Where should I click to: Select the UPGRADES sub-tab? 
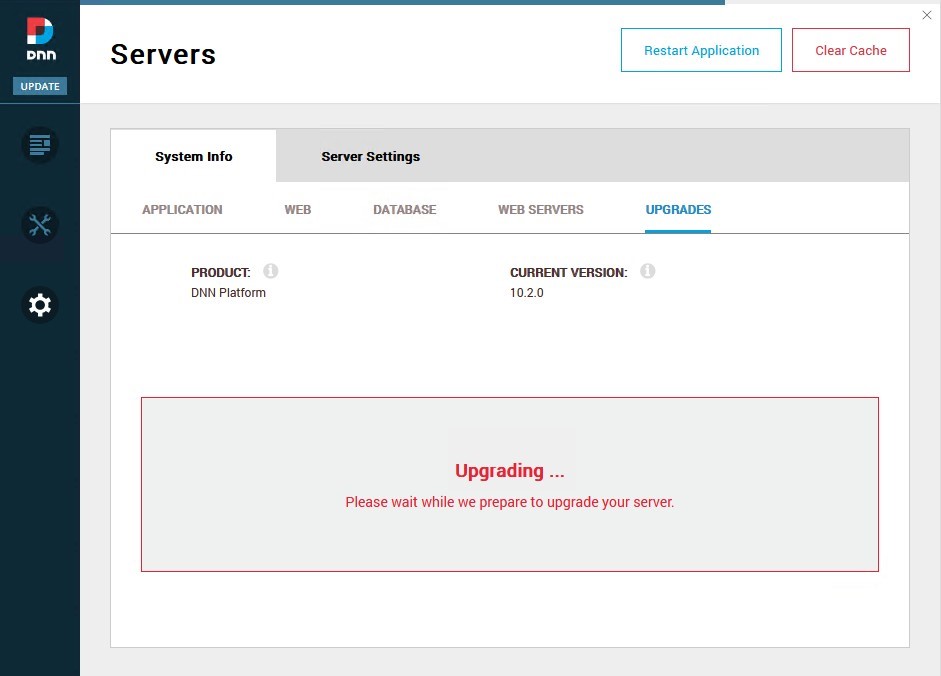(x=678, y=210)
